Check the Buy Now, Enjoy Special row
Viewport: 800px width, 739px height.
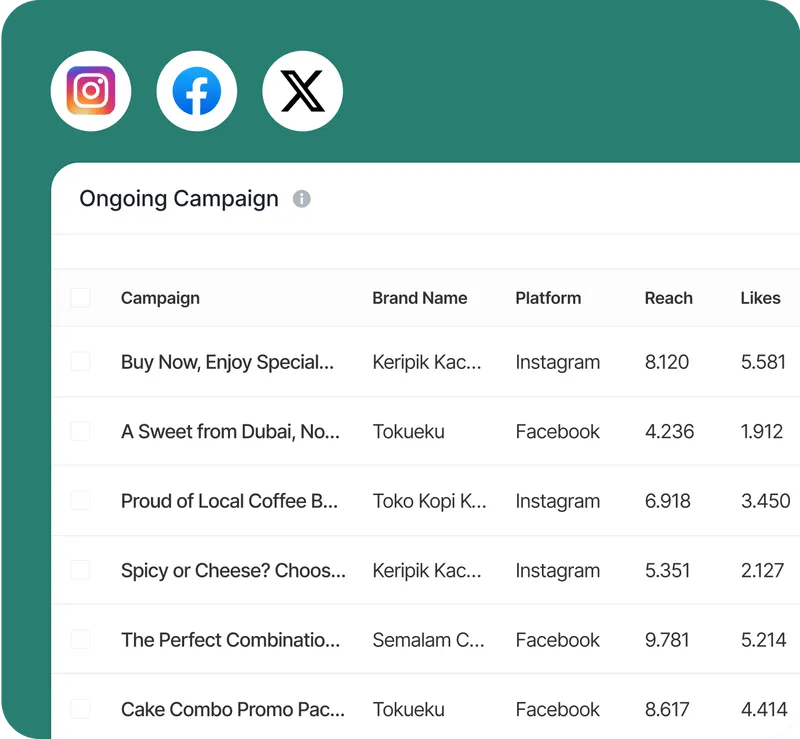(81, 361)
